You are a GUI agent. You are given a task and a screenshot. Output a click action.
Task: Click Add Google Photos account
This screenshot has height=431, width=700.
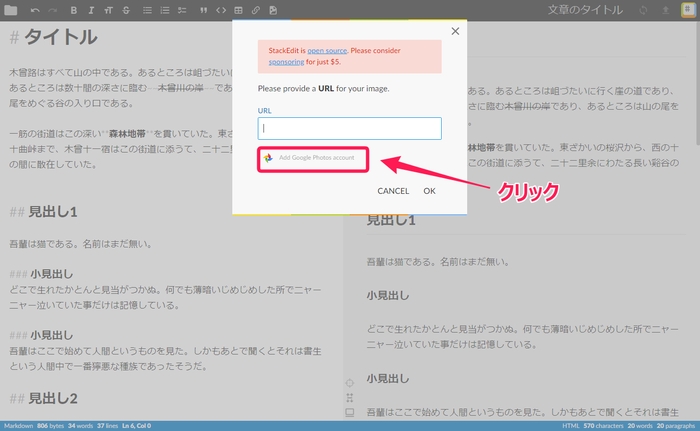pos(313,158)
